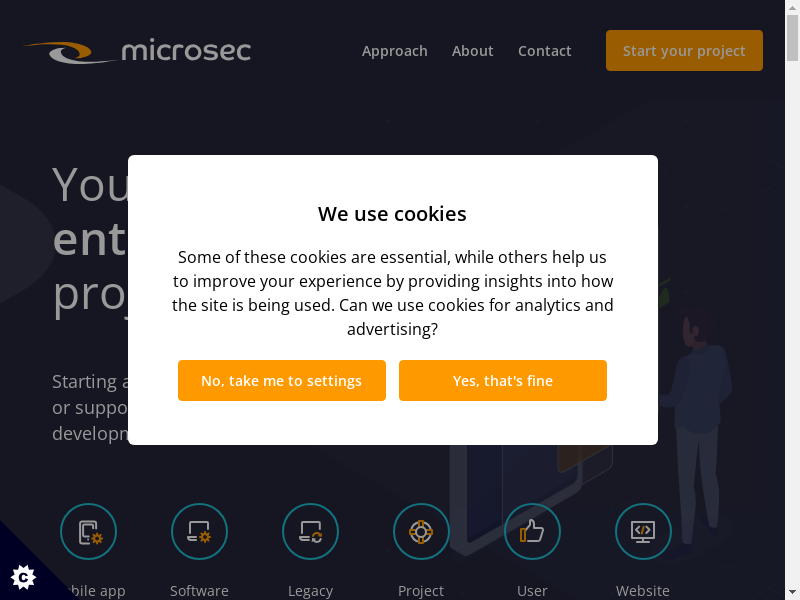Click the Website label text

pyautogui.click(x=643, y=590)
